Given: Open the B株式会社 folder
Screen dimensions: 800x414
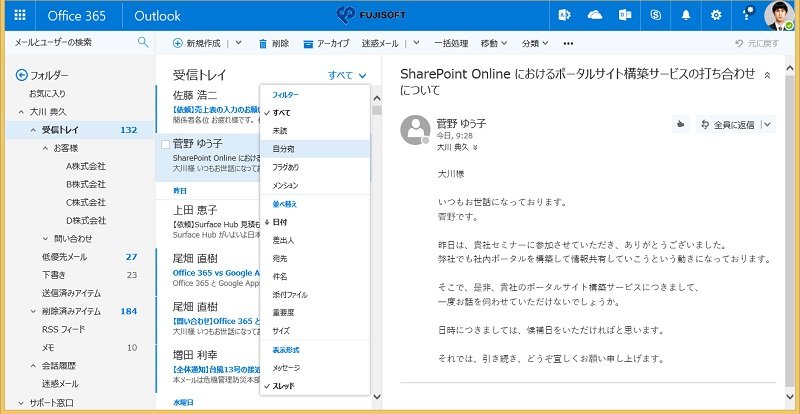Looking at the screenshot, I should point(86,184).
